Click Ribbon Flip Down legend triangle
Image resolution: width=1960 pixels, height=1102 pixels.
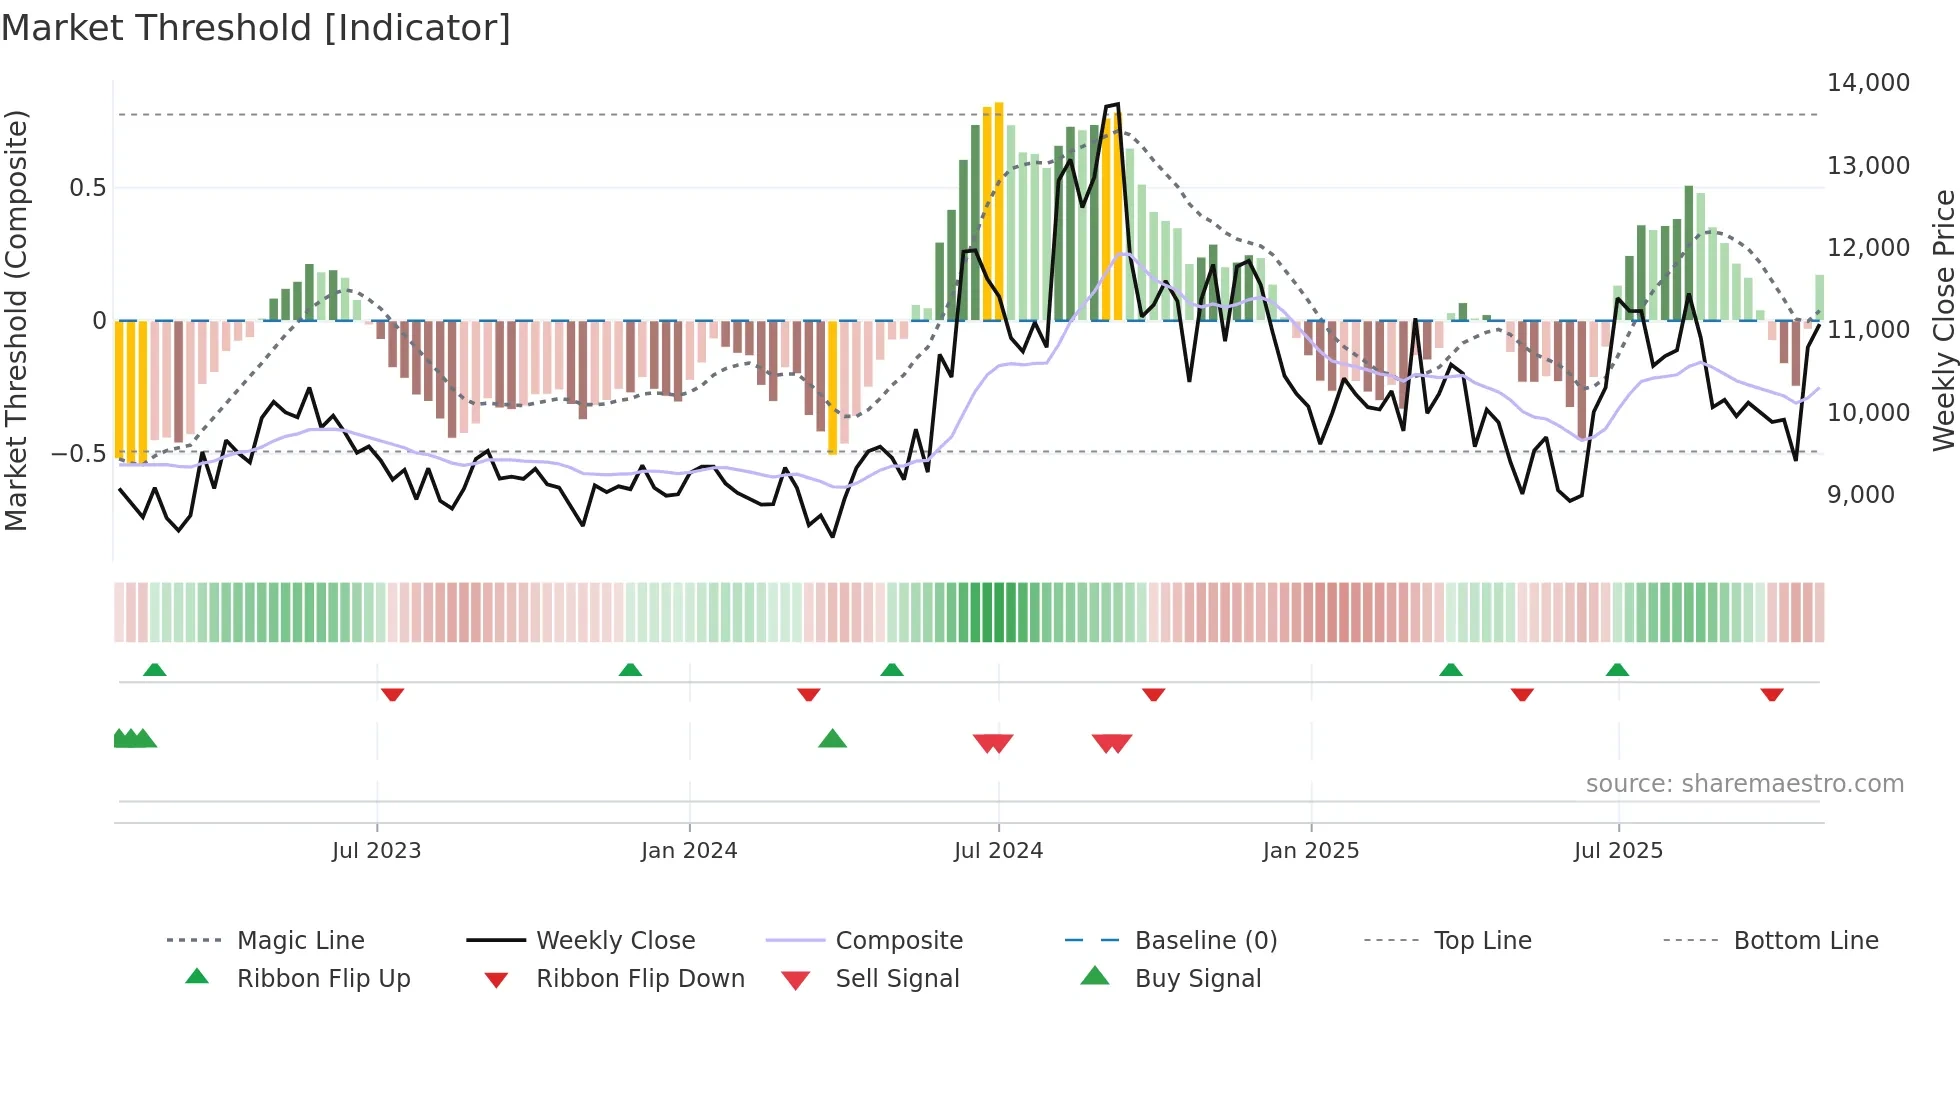tap(496, 979)
